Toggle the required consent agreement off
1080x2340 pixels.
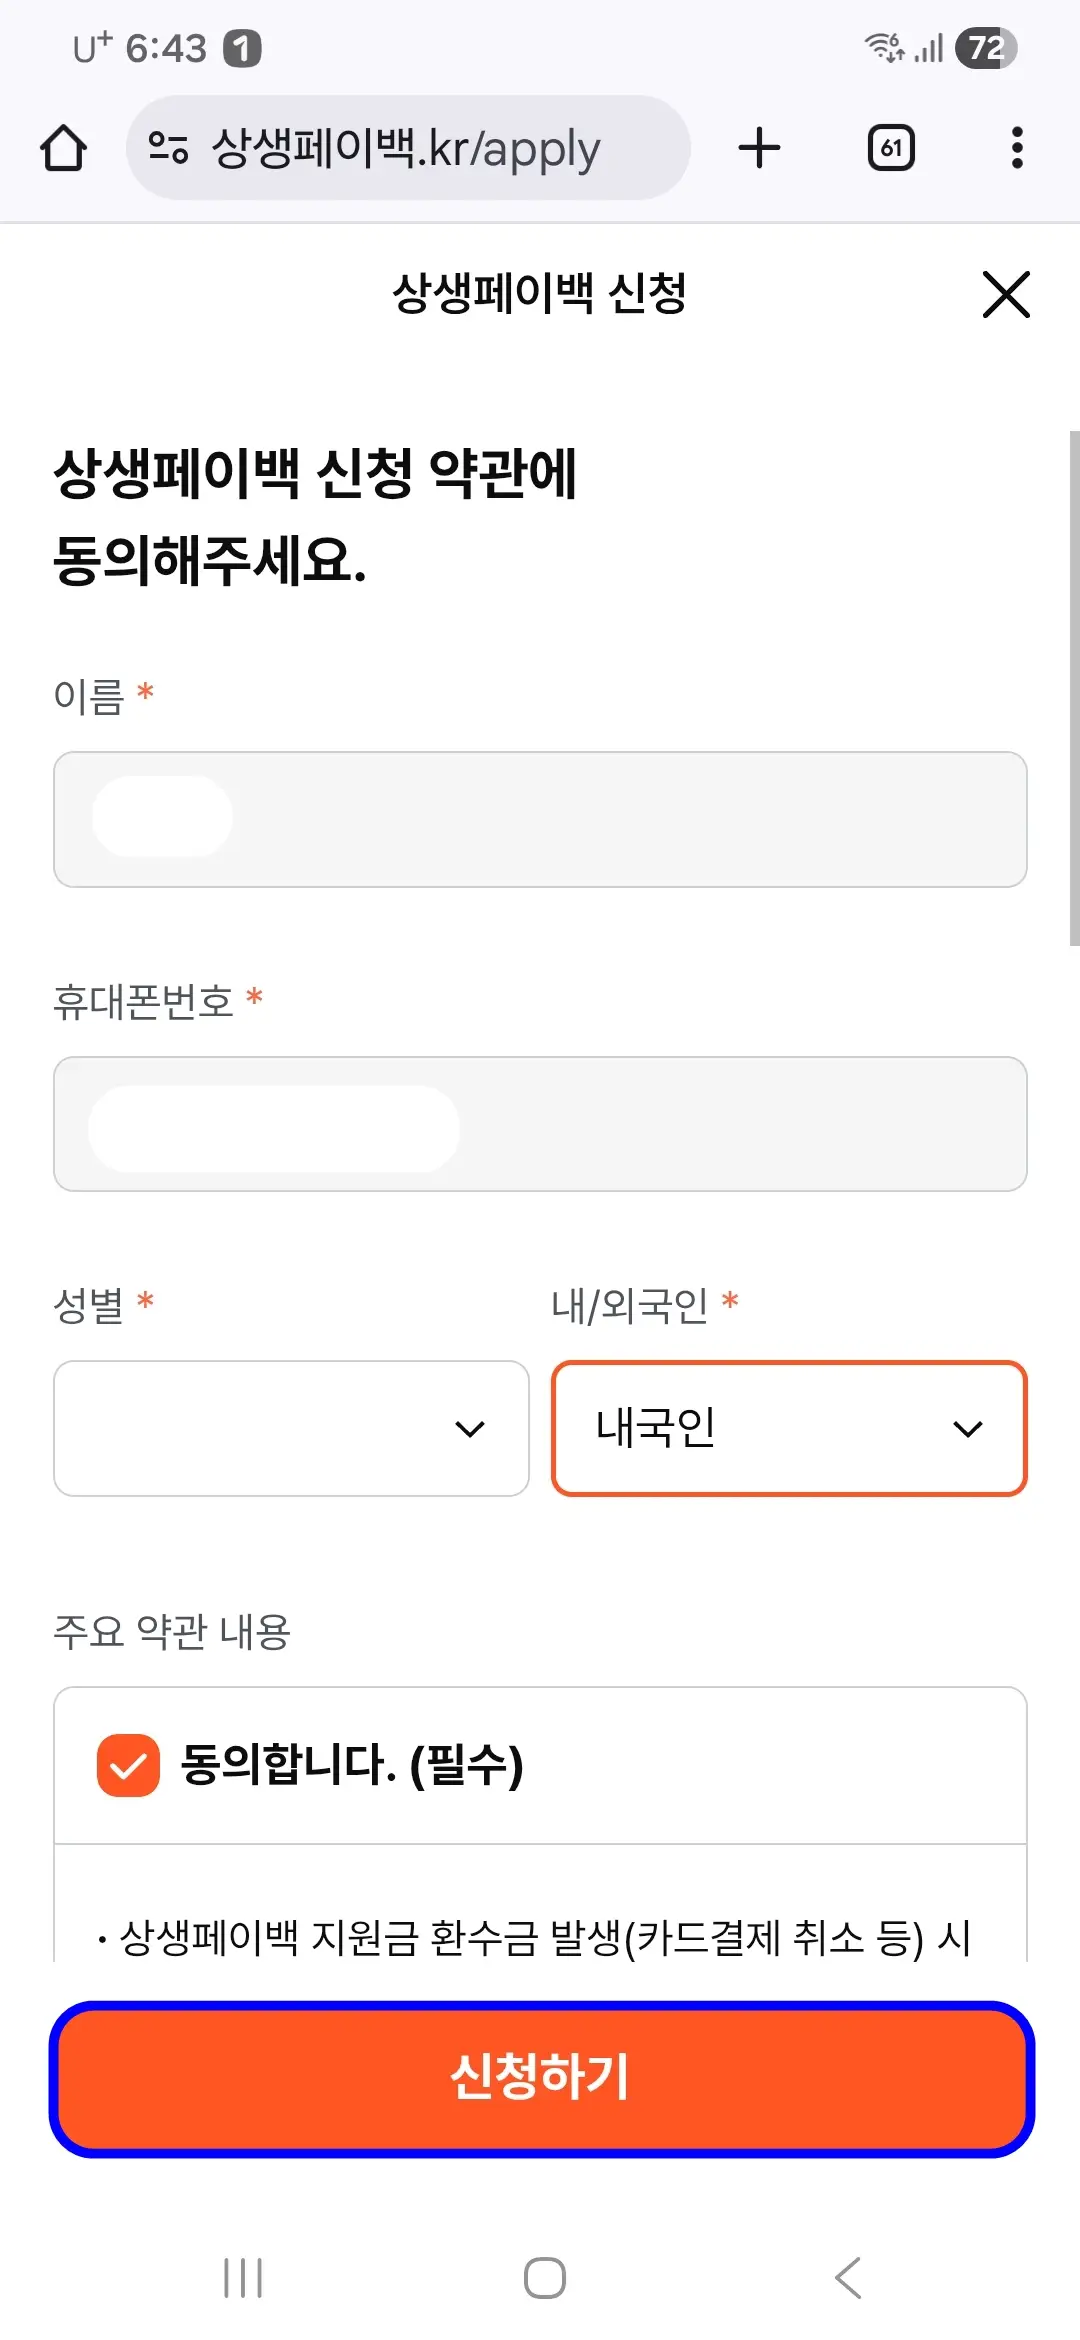127,1764
